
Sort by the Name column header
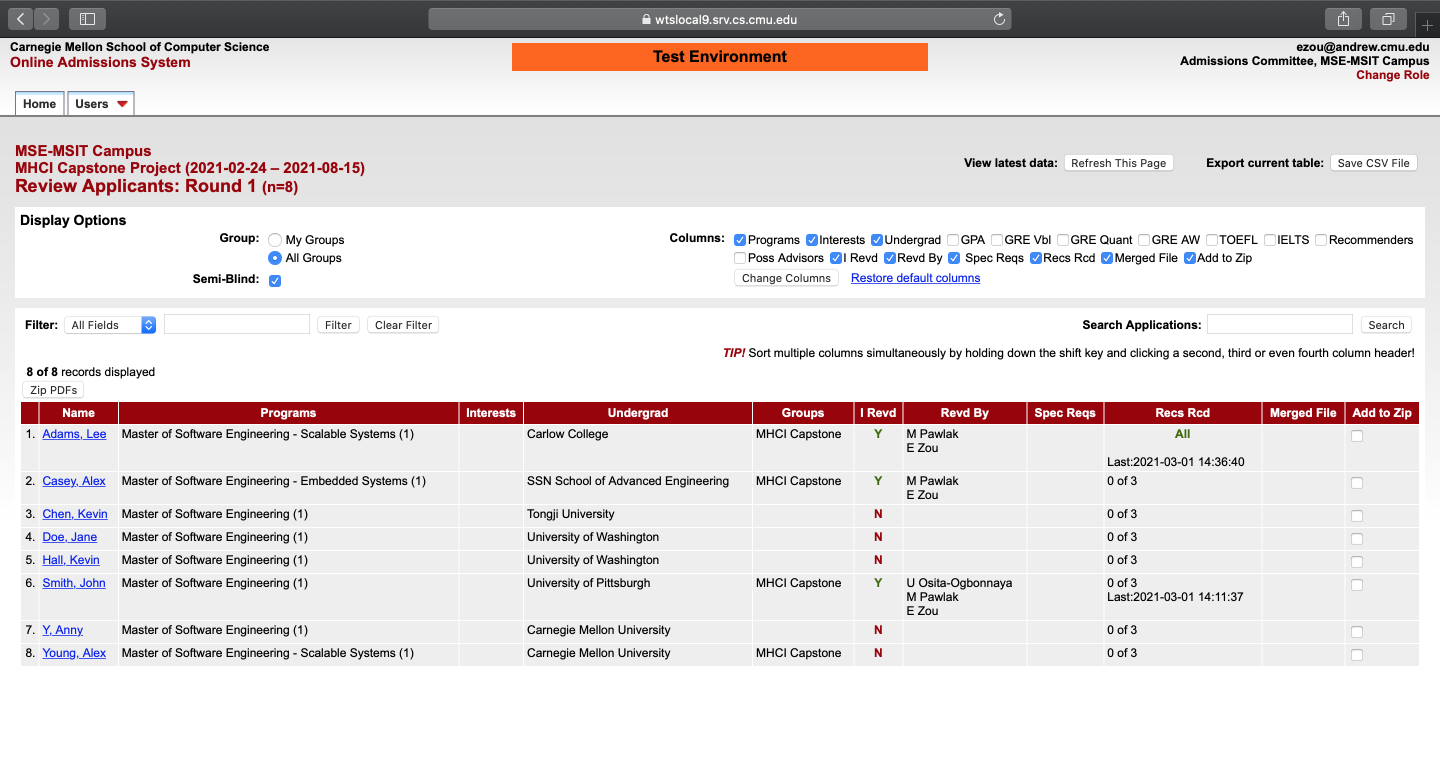point(78,413)
